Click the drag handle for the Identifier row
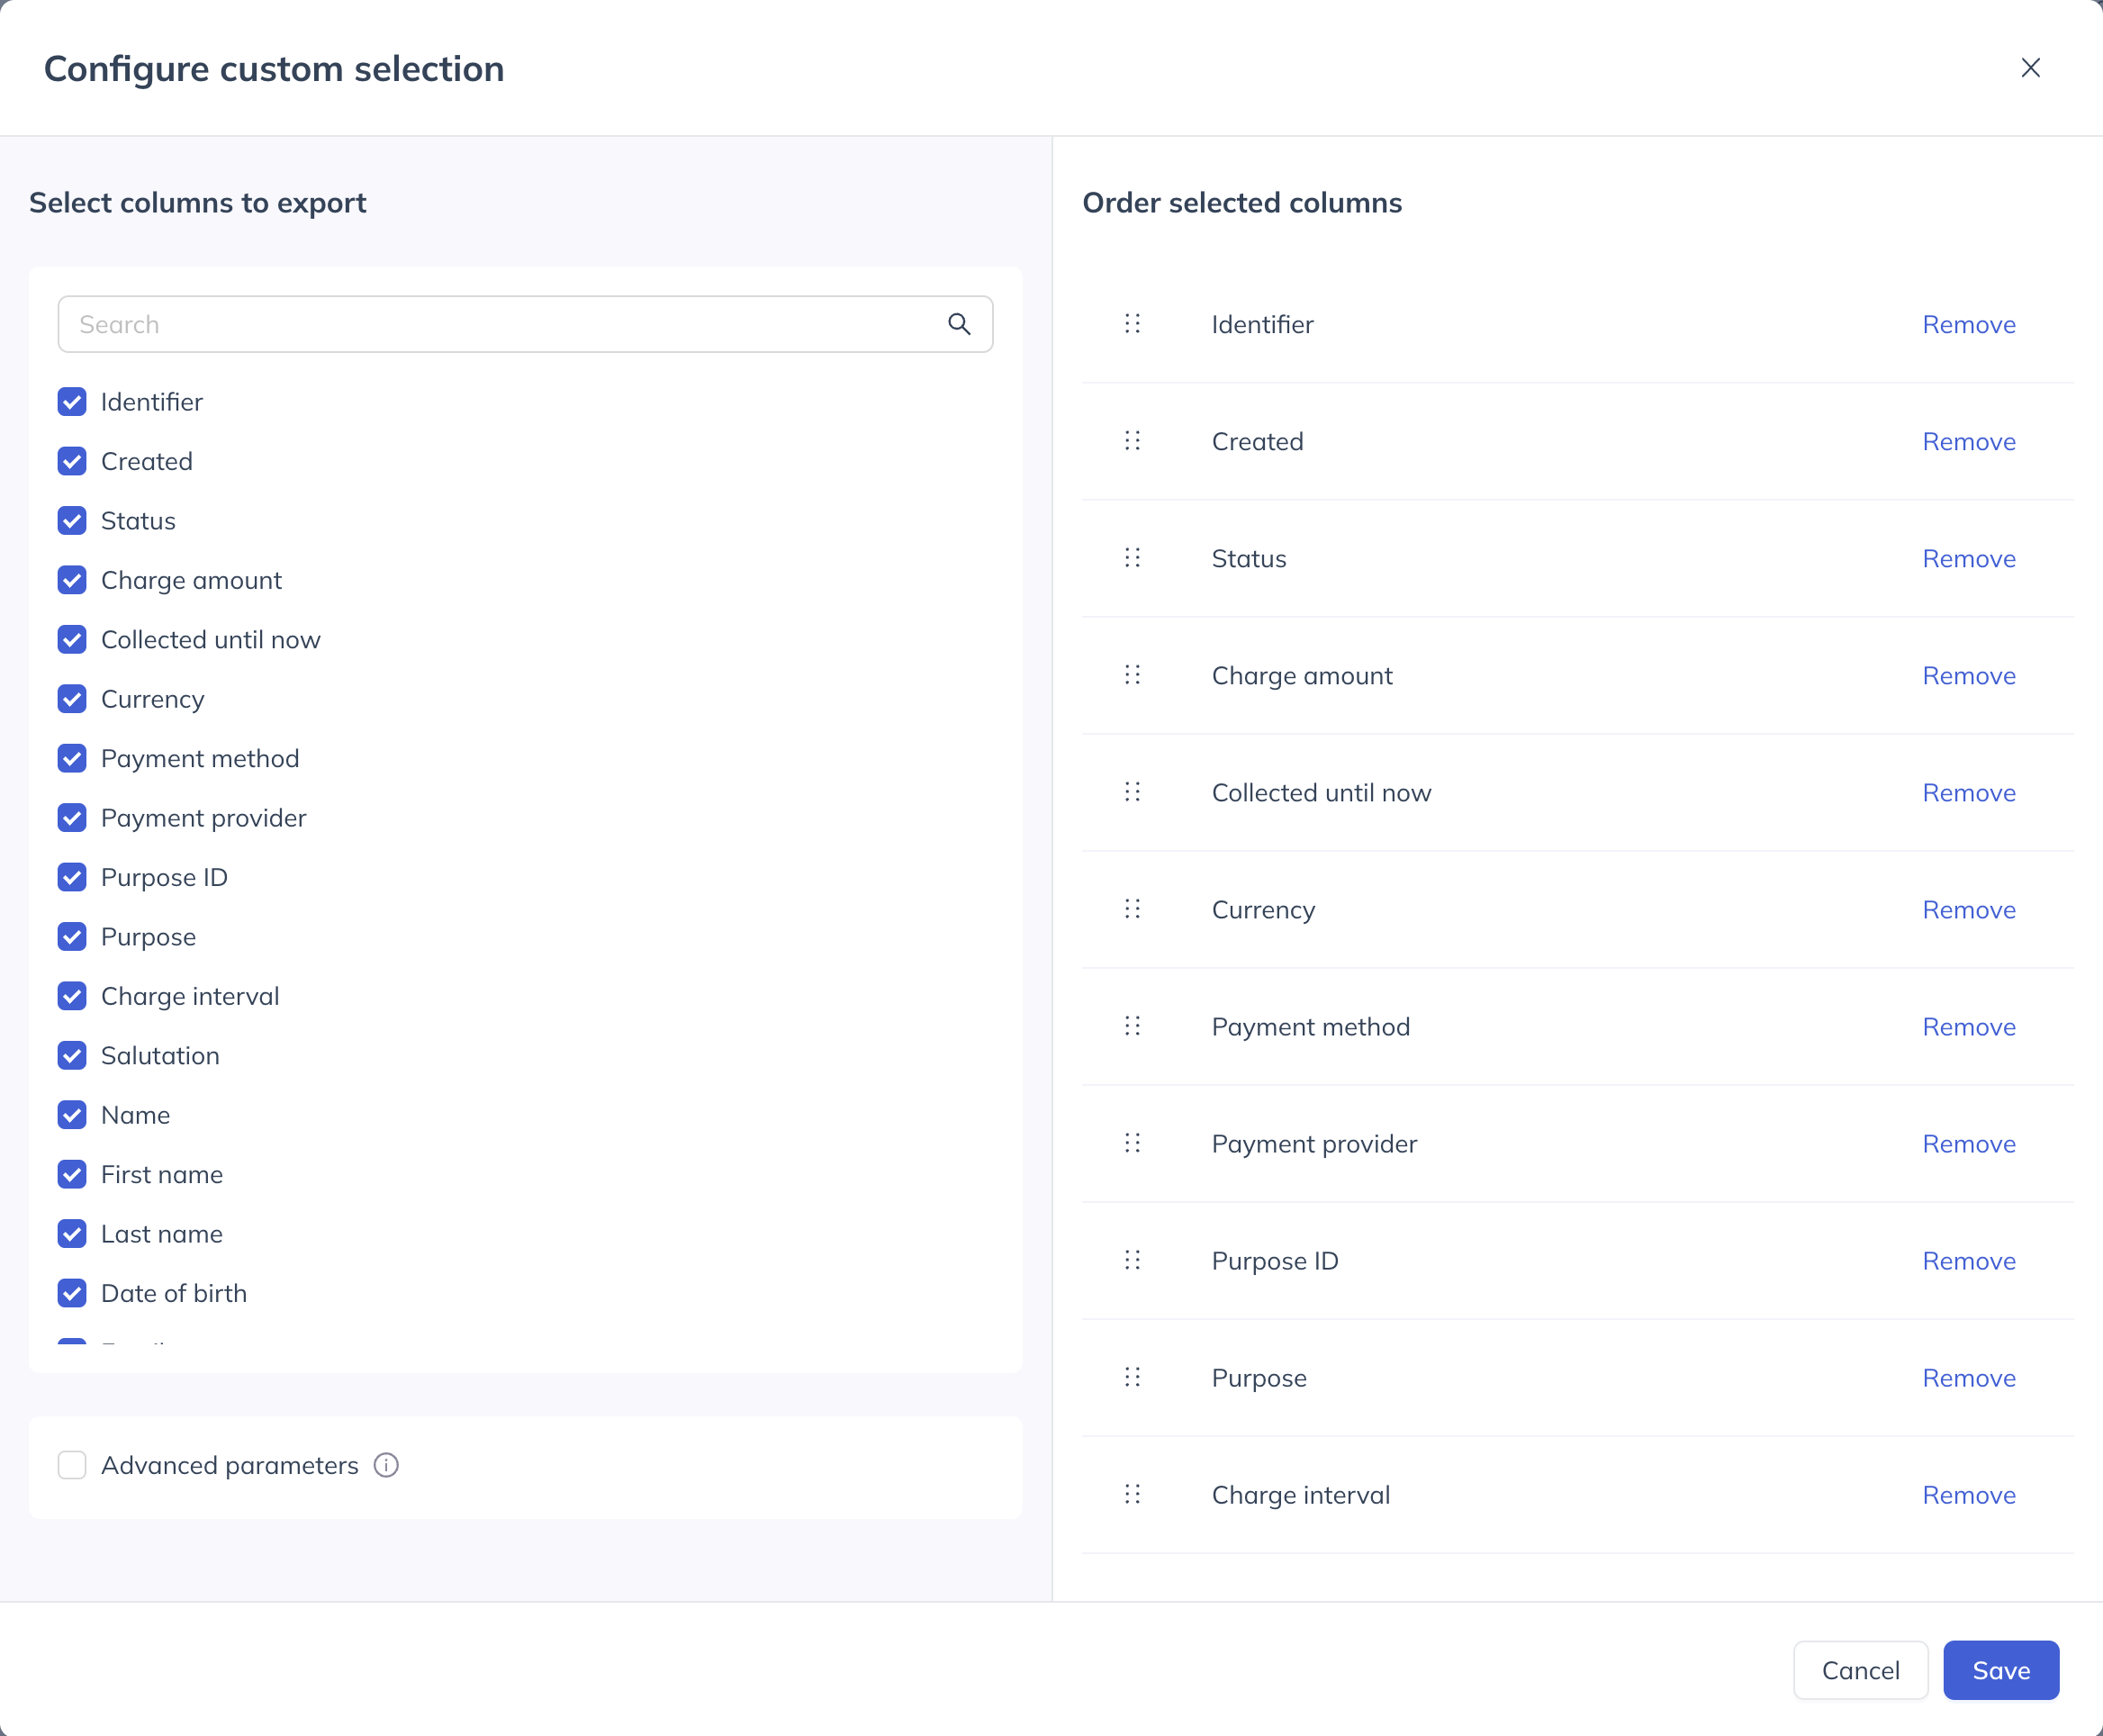The height and width of the screenshot is (1736, 2103). (1132, 324)
